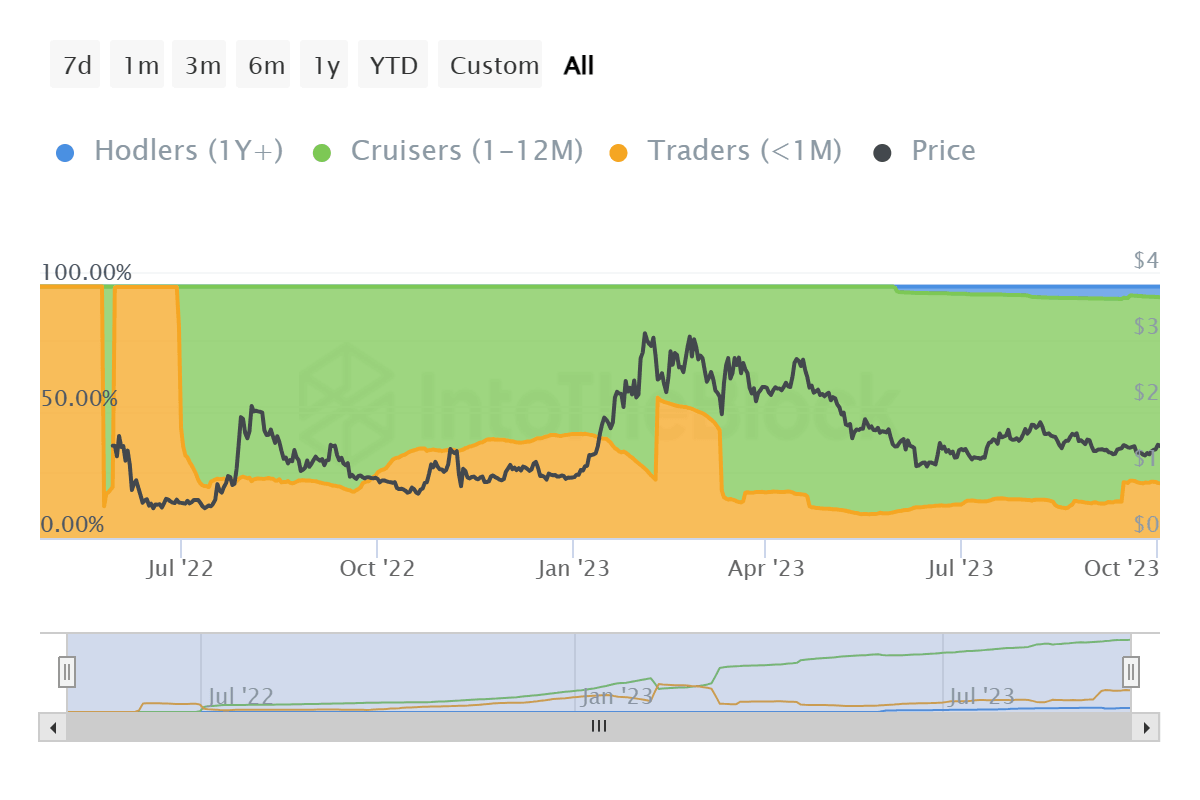The width and height of the screenshot is (1200, 800).
Task: Open the Custom date range picker
Action: pyautogui.click(x=494, y=66)
